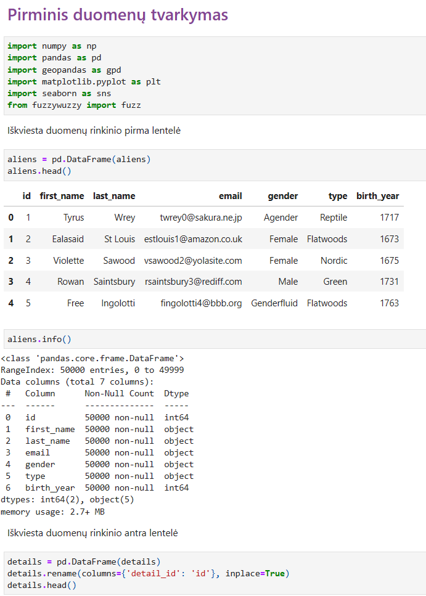Click the email 'twrey0@sakura.ne.jp'
The height and width of the screenshot is (596, 426).
201,217
